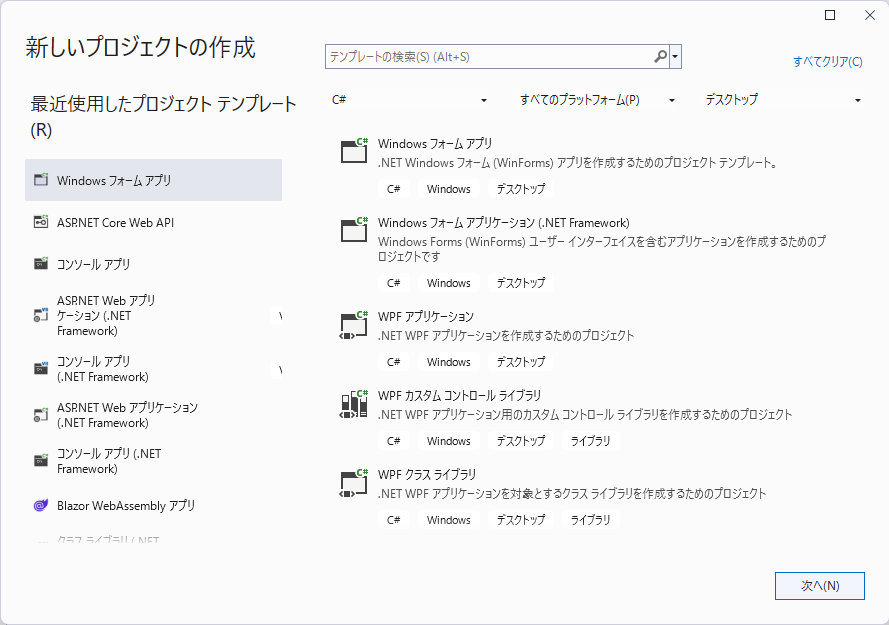889x625 pixels.
Task: Select the WPF カスタム コントロール ライブラリ template title
Action: (x=459, y=395)
